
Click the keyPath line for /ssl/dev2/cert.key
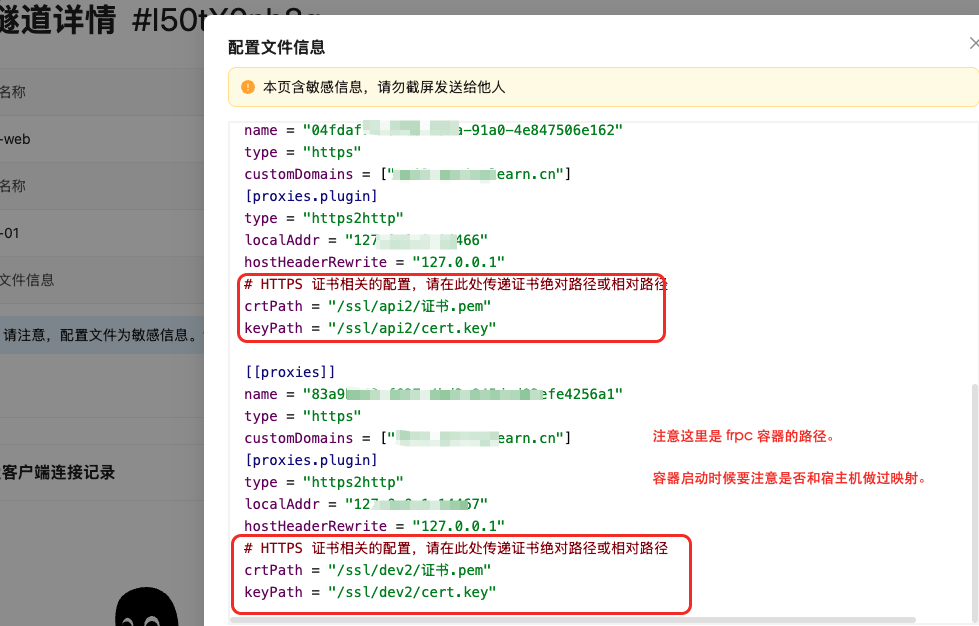click(370, 592)
